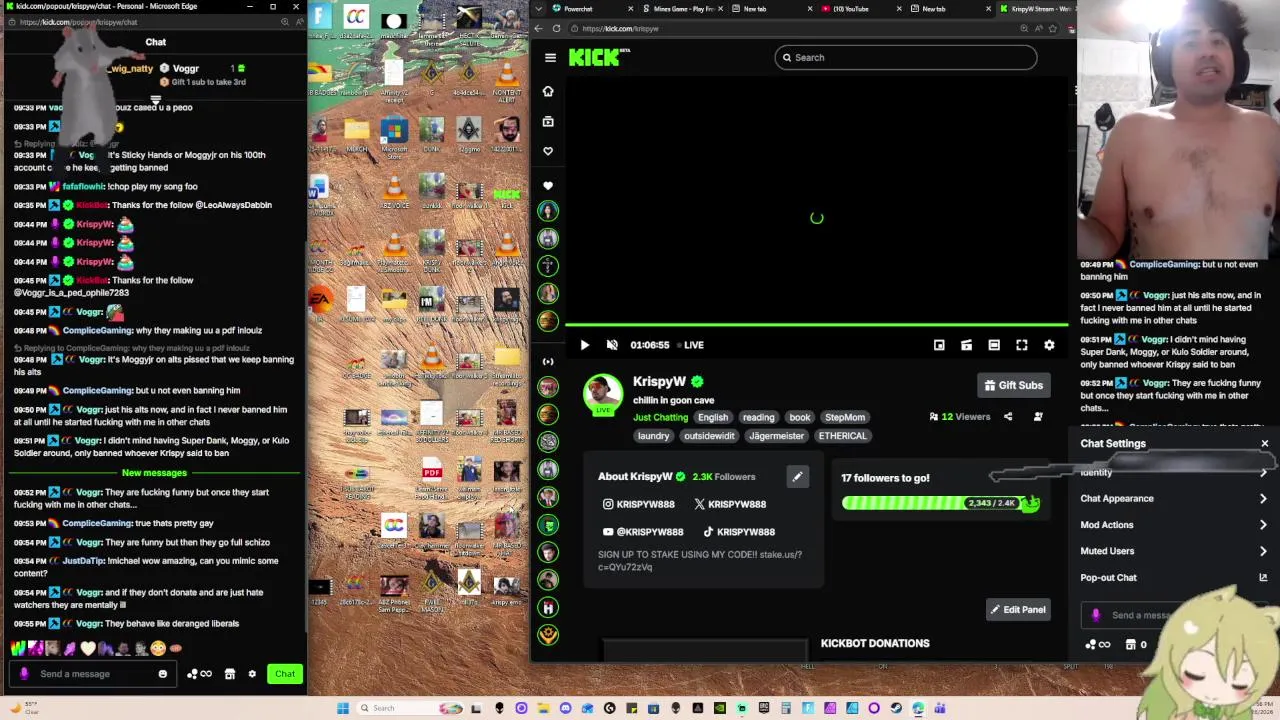Open the @KRISPYW888 YouTube link
This screenshot has width=1280, height=720.
(x=642, y=532)
